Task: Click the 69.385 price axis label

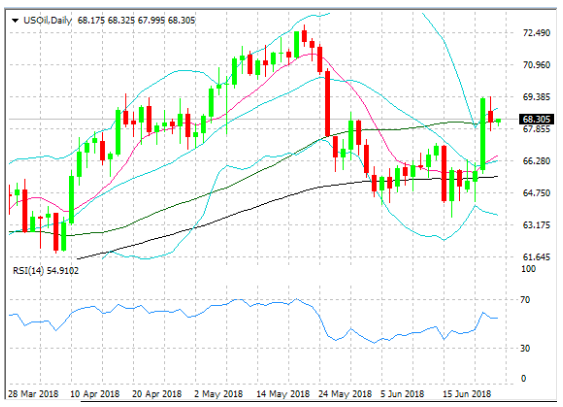Action: (x=536, y=97)
